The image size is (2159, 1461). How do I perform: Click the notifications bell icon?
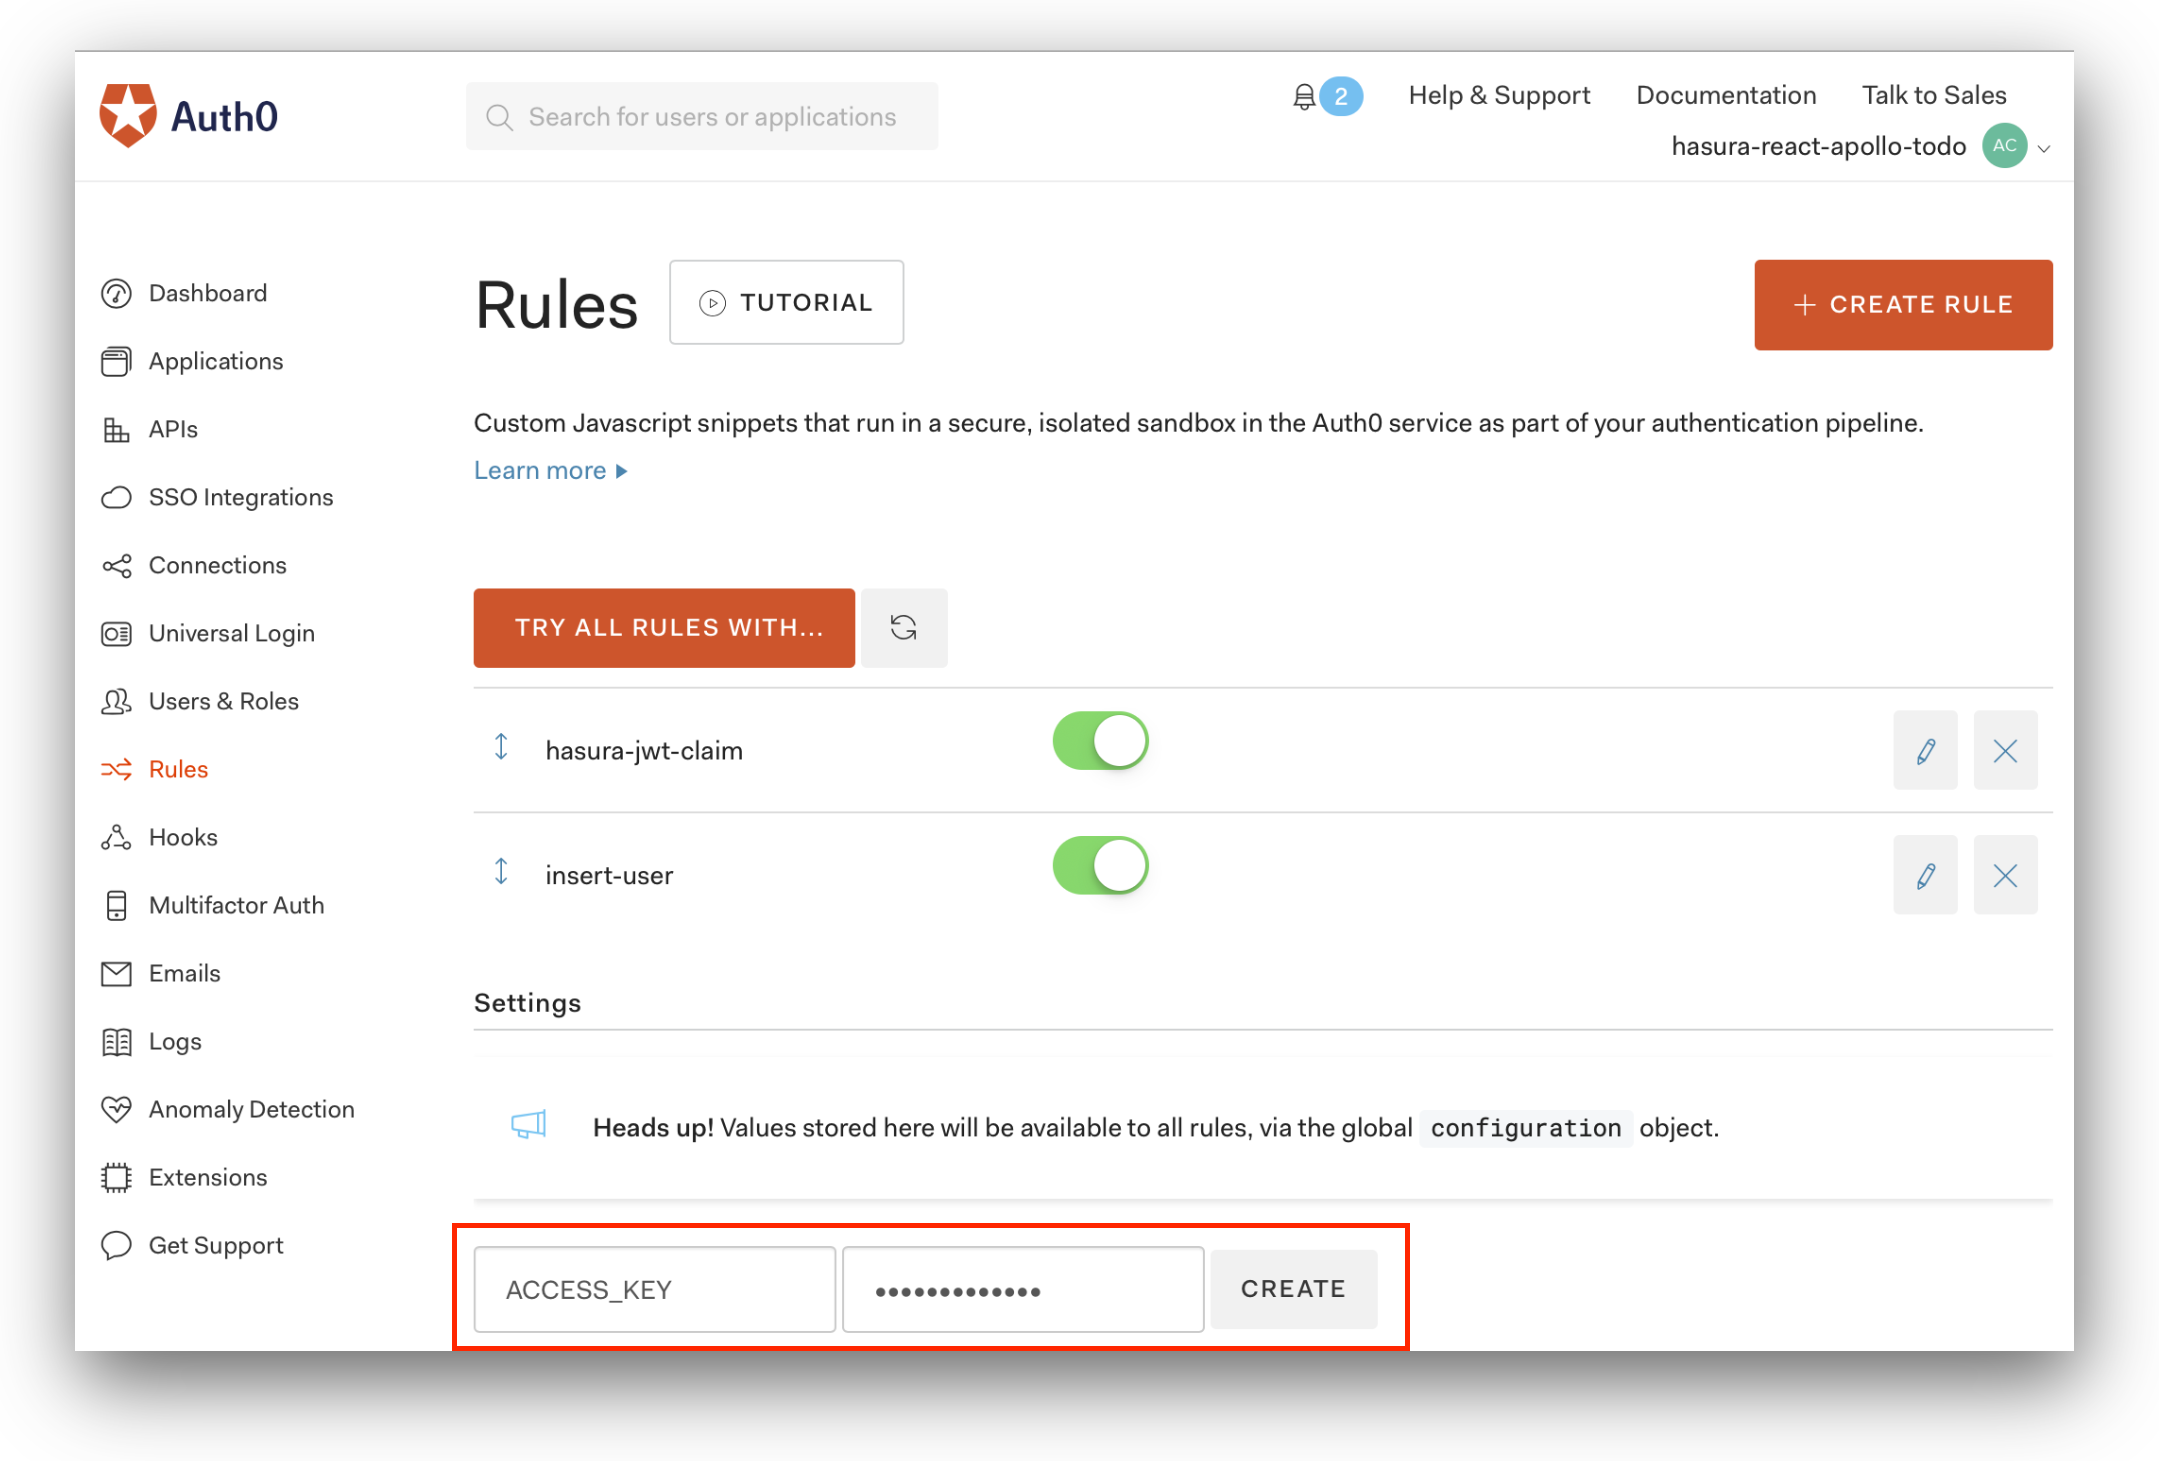(x=1303, y=97)
